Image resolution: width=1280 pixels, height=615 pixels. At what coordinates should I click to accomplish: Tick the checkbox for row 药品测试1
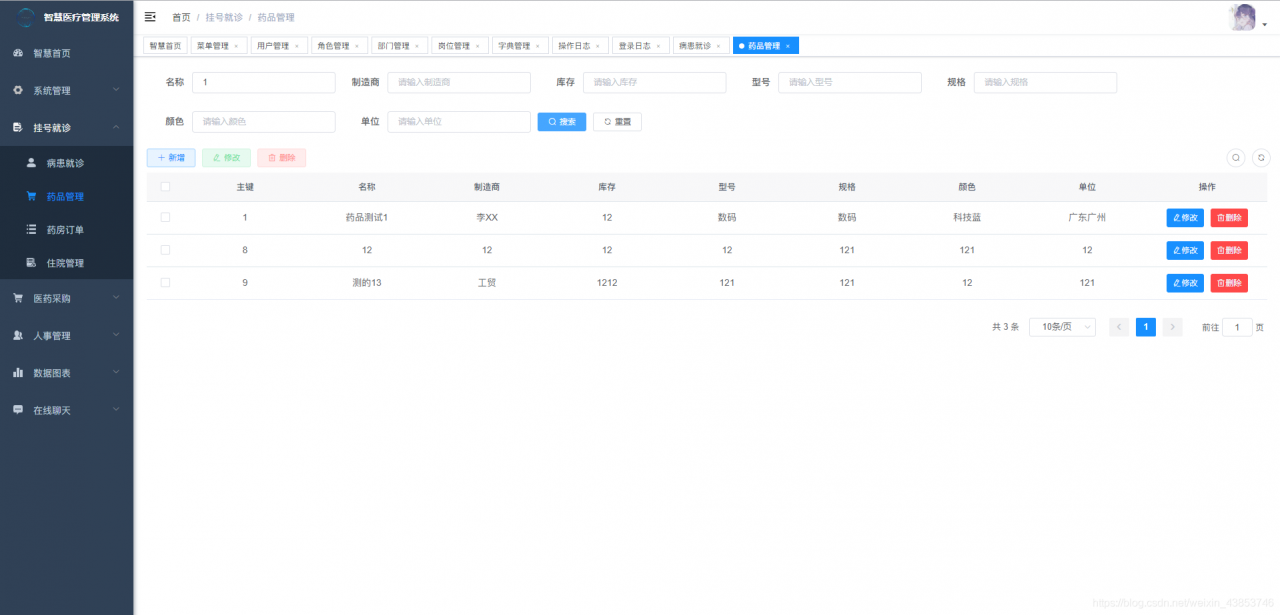[x=165, y=217]
